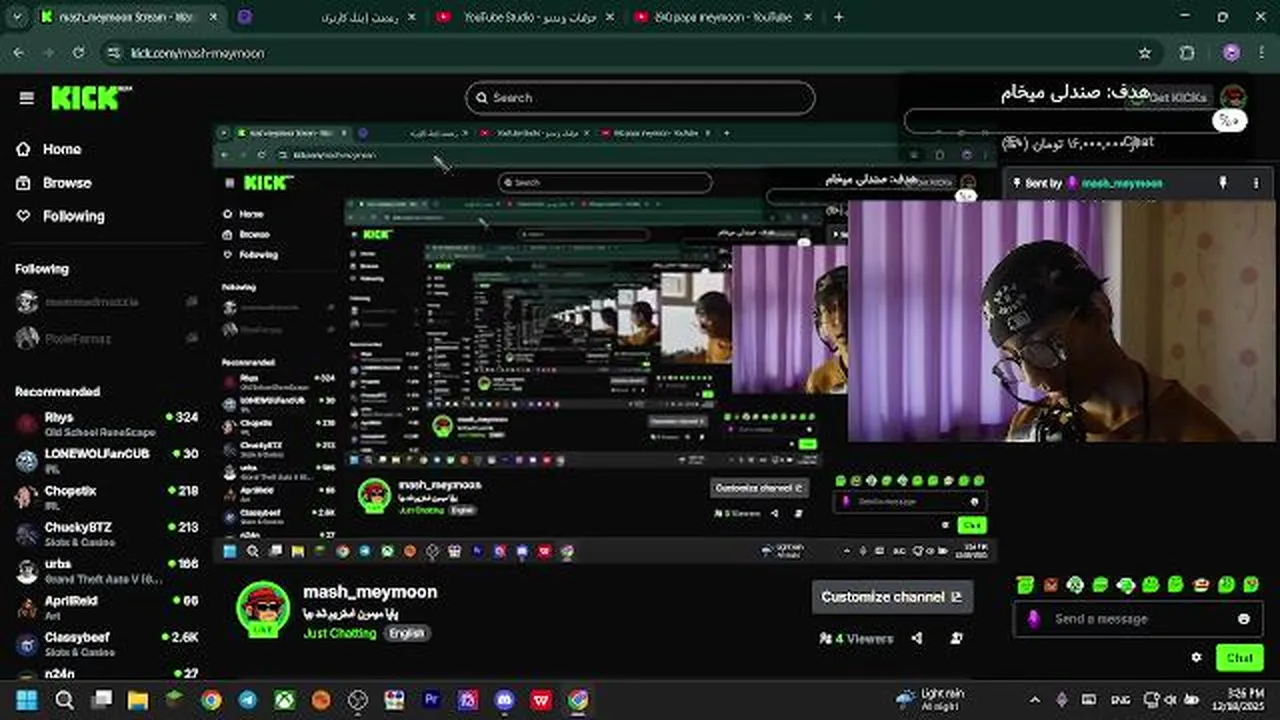This screenshot has width=1280, height=720.
Task: Open the emoji picker in chat box
Action: tap(1244, 619)
